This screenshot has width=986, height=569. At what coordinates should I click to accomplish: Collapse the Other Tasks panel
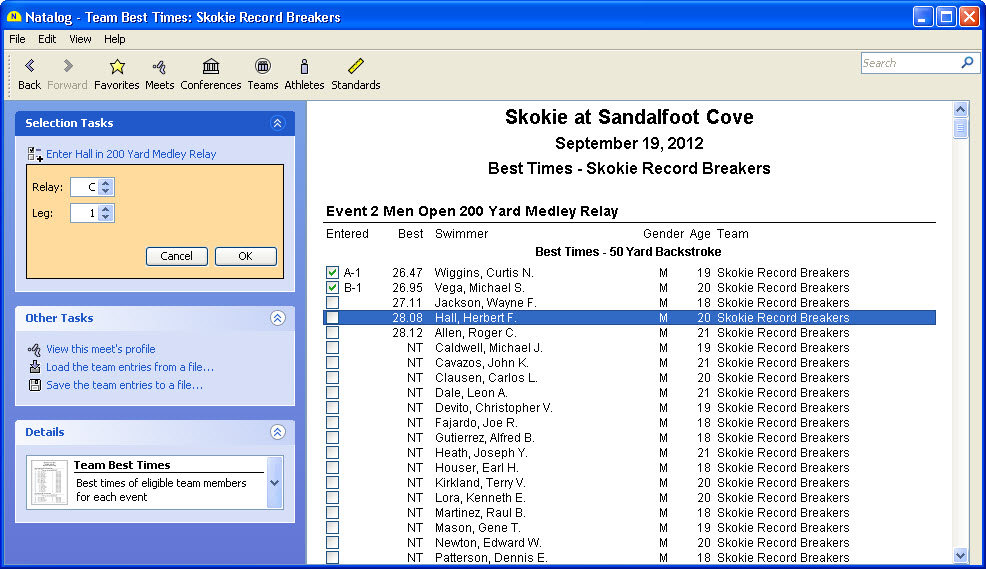(278, 318)
